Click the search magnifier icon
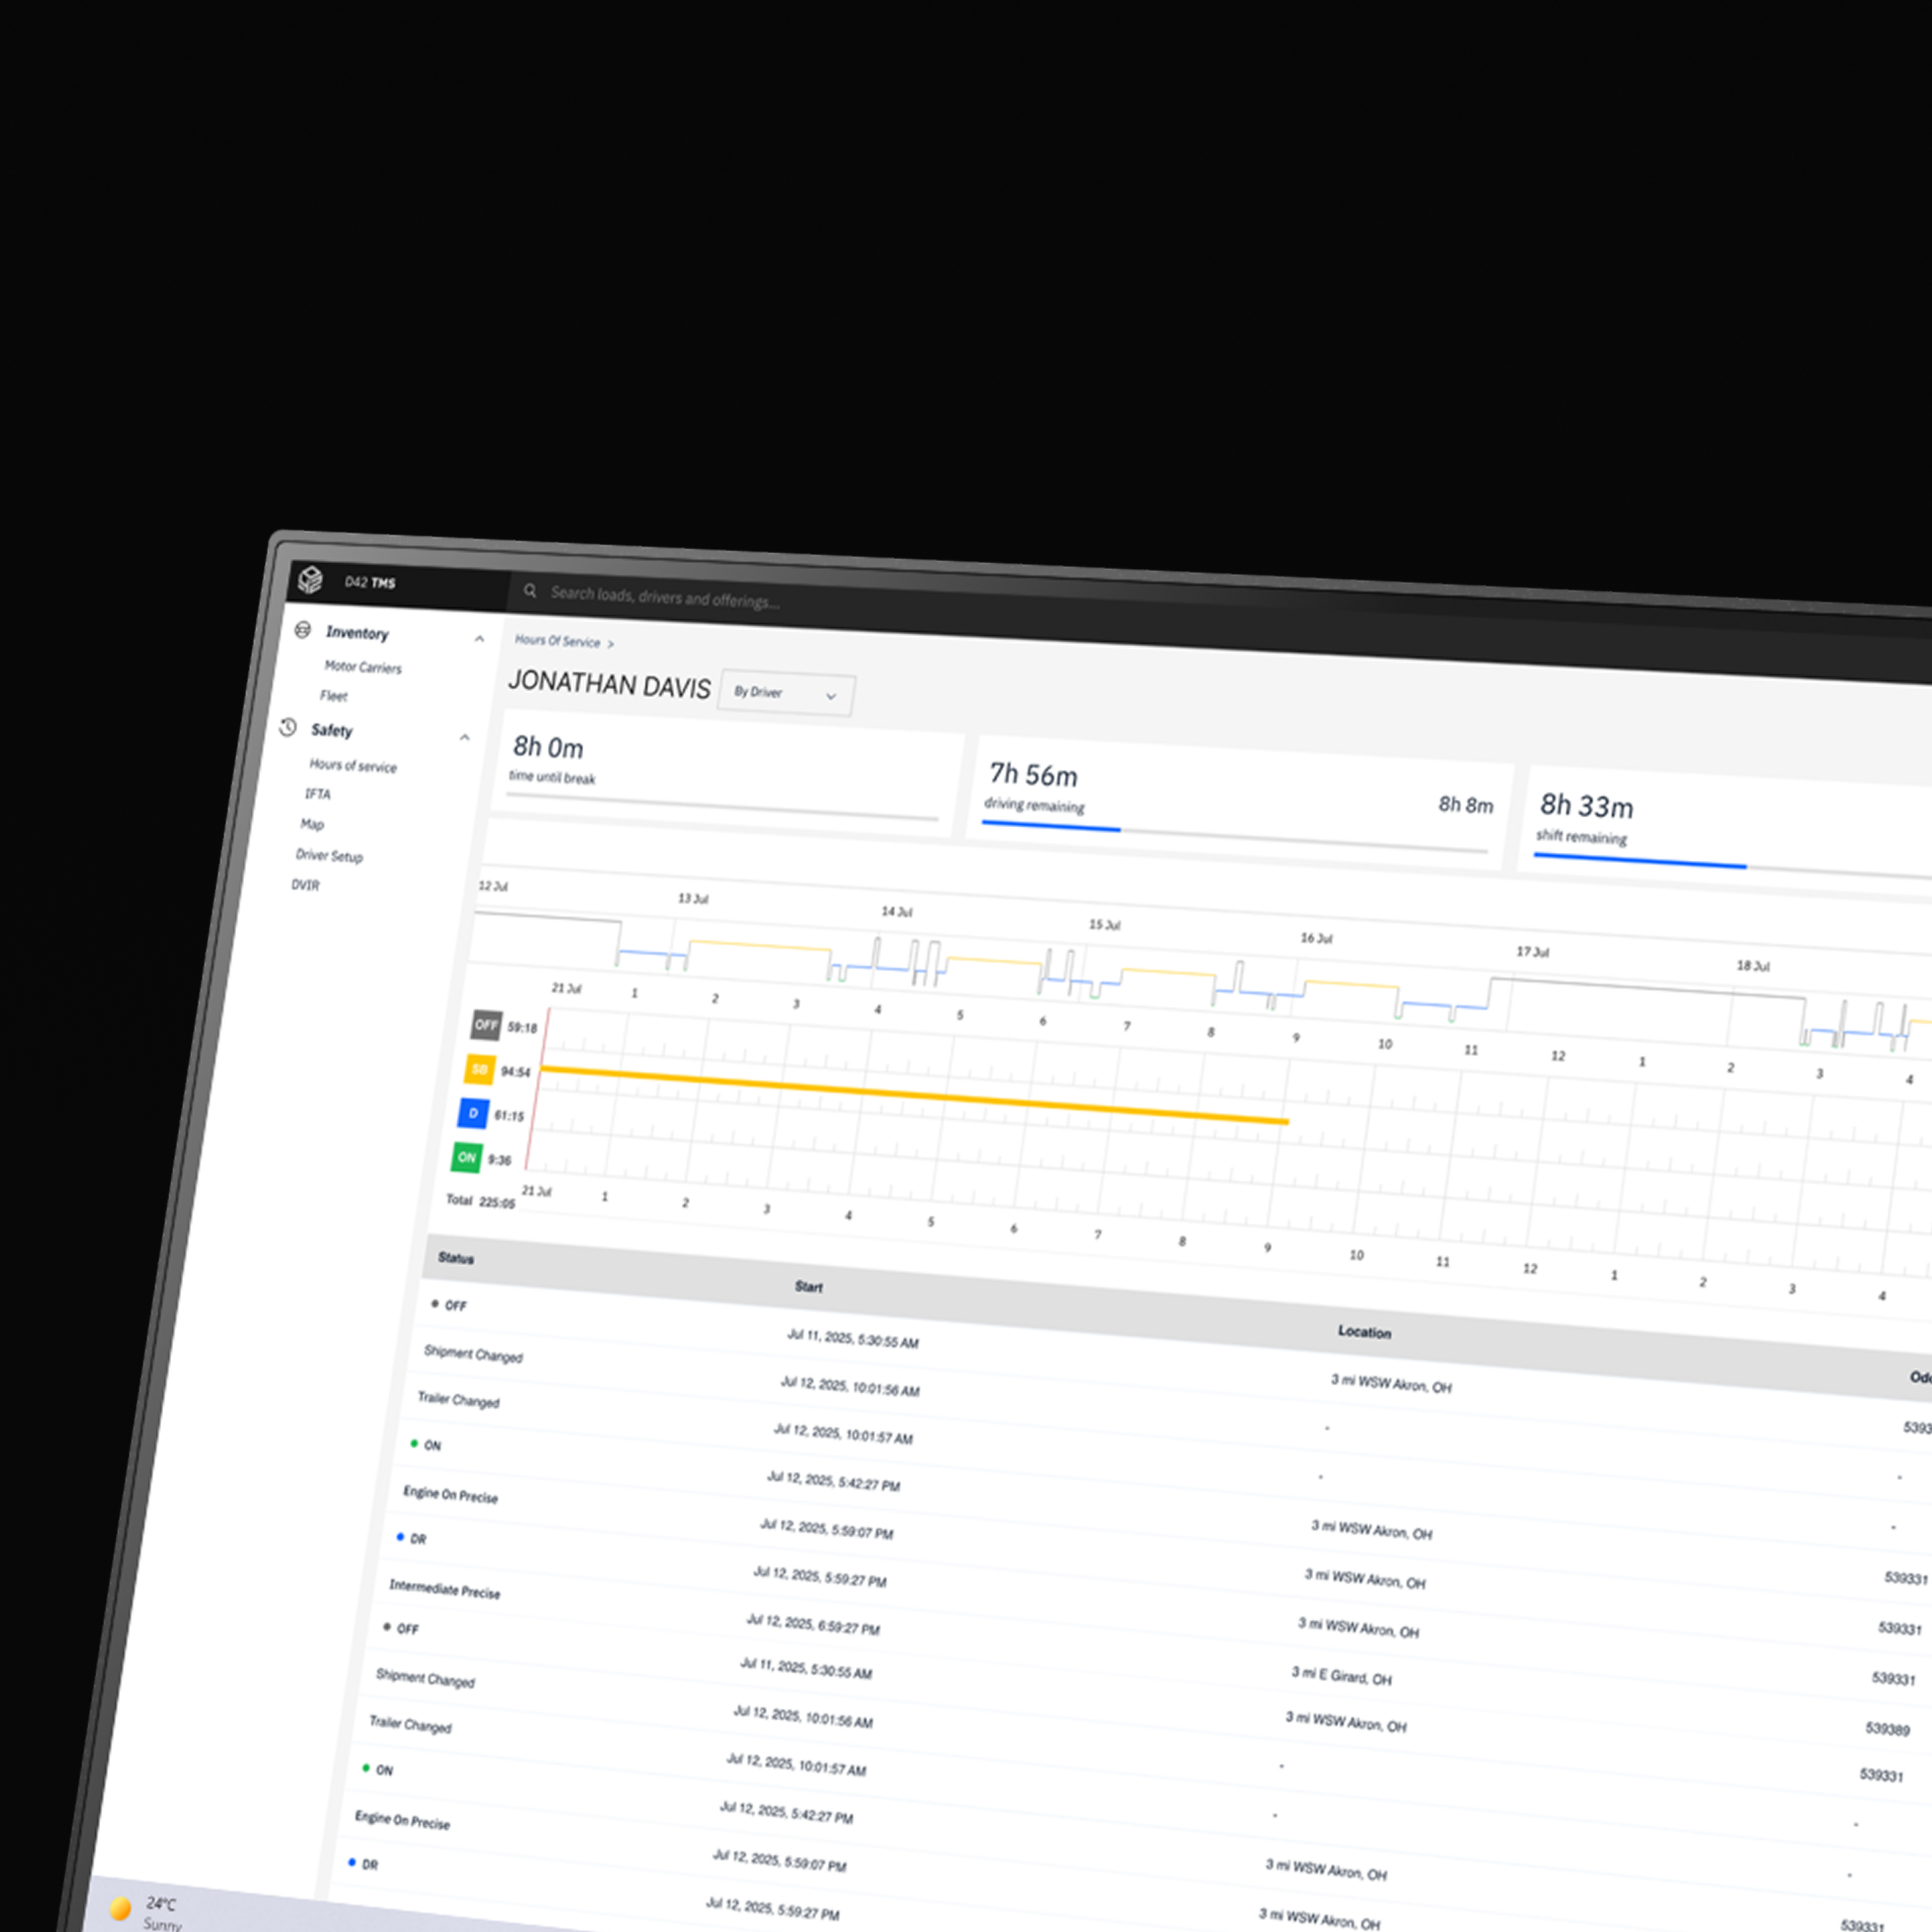Viewport: 1932px width, 1932px height. click(x=530, y=591)
